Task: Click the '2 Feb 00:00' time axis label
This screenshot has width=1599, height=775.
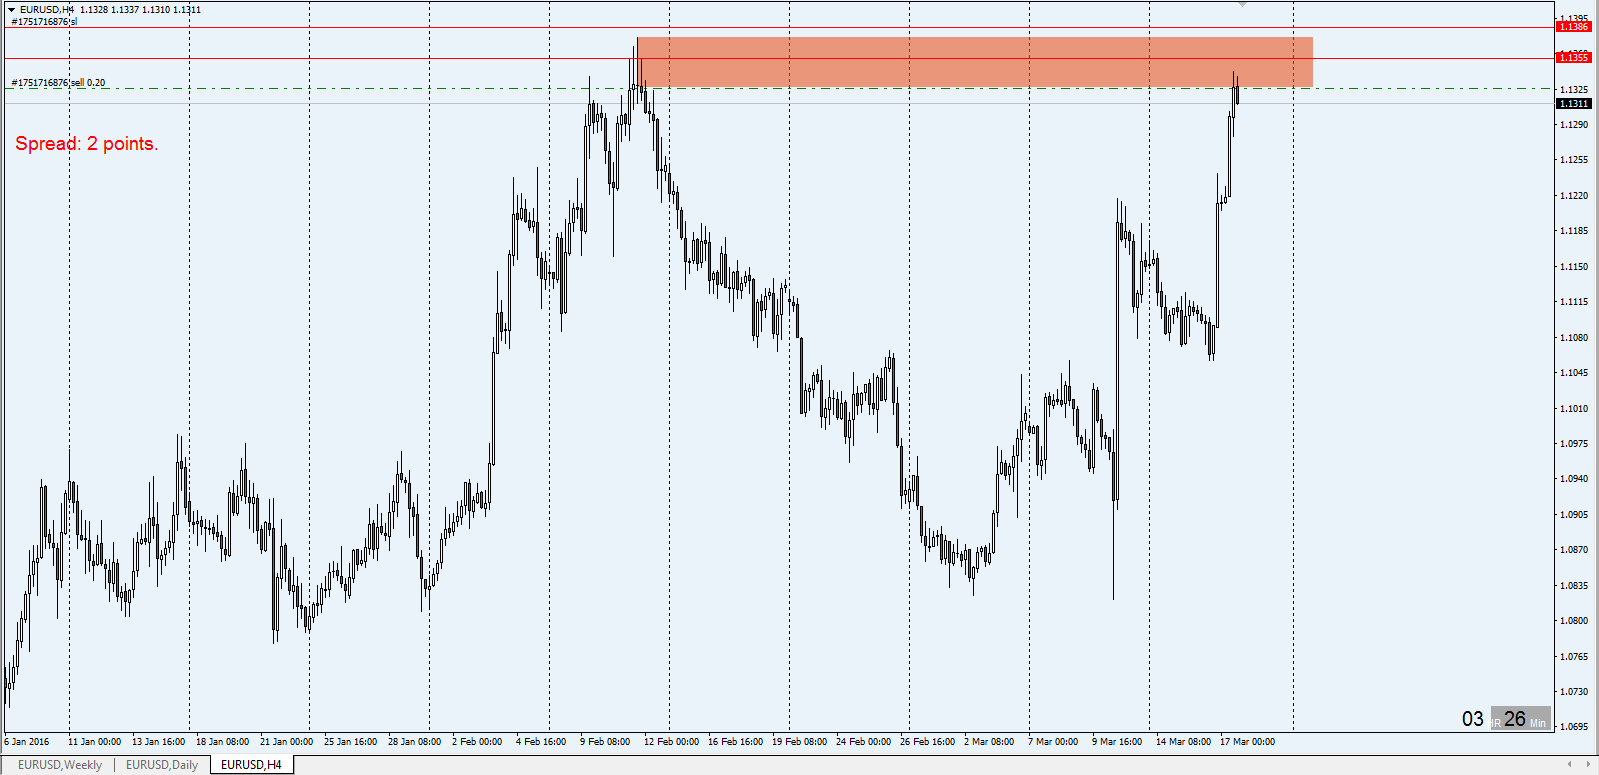Action: coord(477,742)
